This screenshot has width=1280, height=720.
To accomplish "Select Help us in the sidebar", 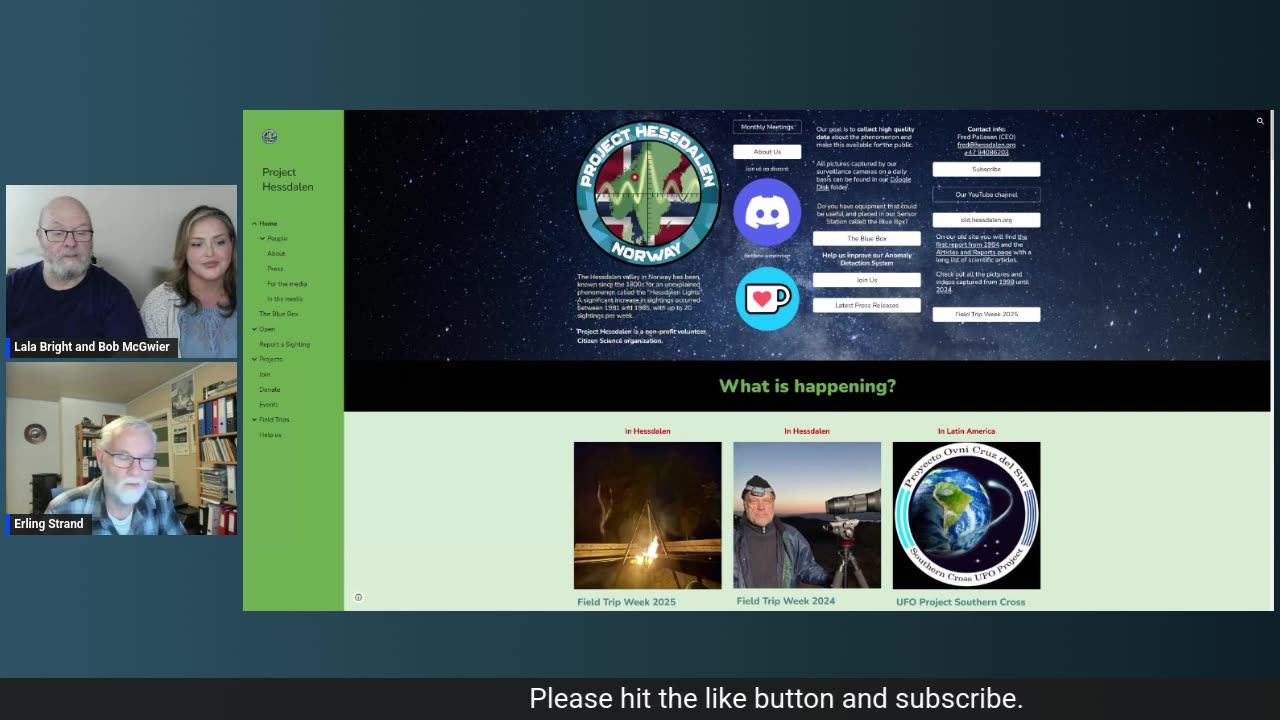I will click(270, 435).
